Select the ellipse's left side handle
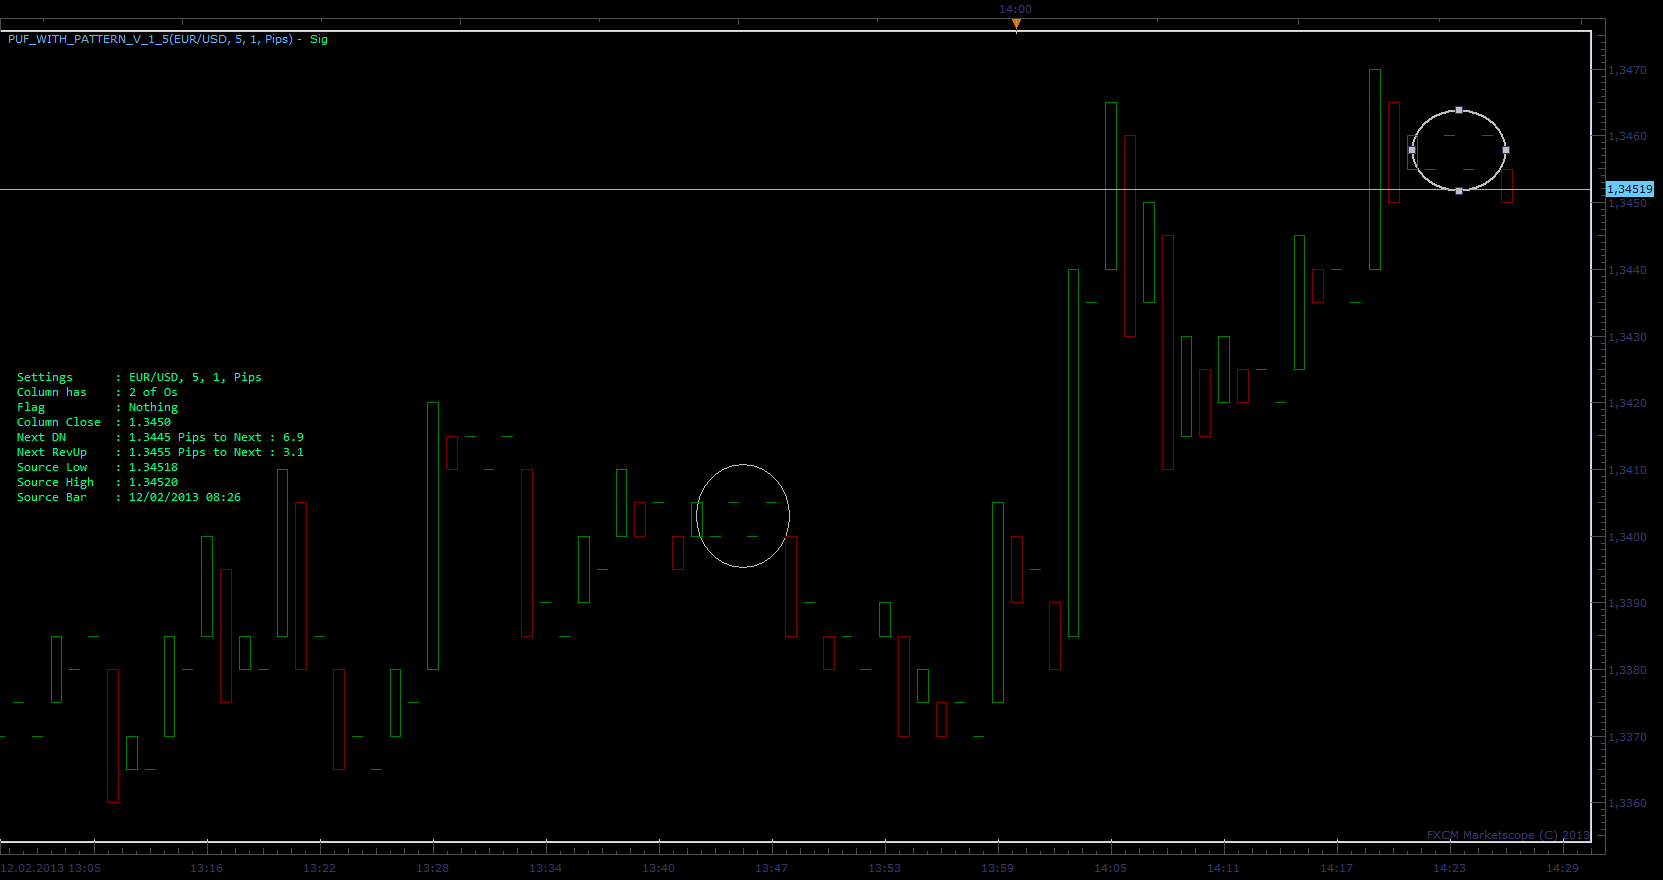This screenshot has height=880, width=1663. (x=1412, y=150)
